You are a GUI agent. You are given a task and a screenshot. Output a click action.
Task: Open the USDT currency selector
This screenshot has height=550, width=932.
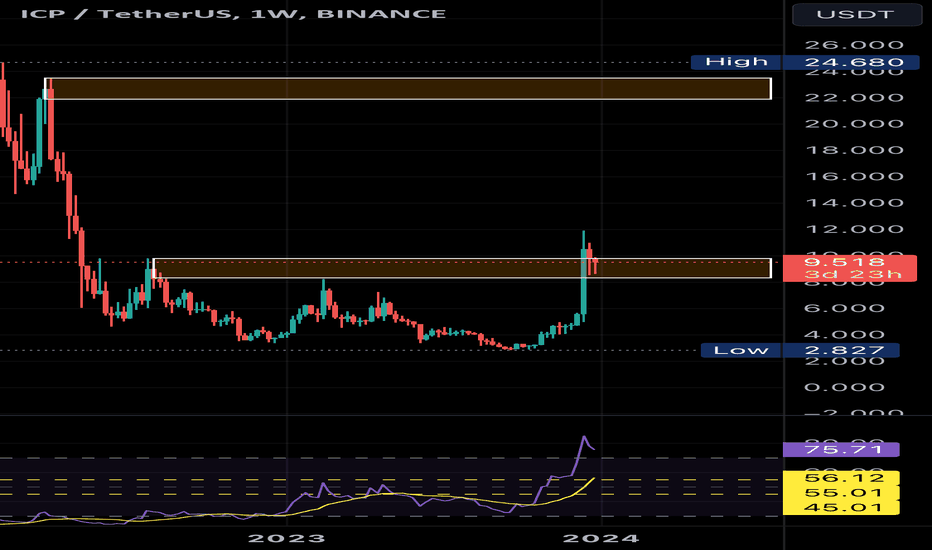857,14
